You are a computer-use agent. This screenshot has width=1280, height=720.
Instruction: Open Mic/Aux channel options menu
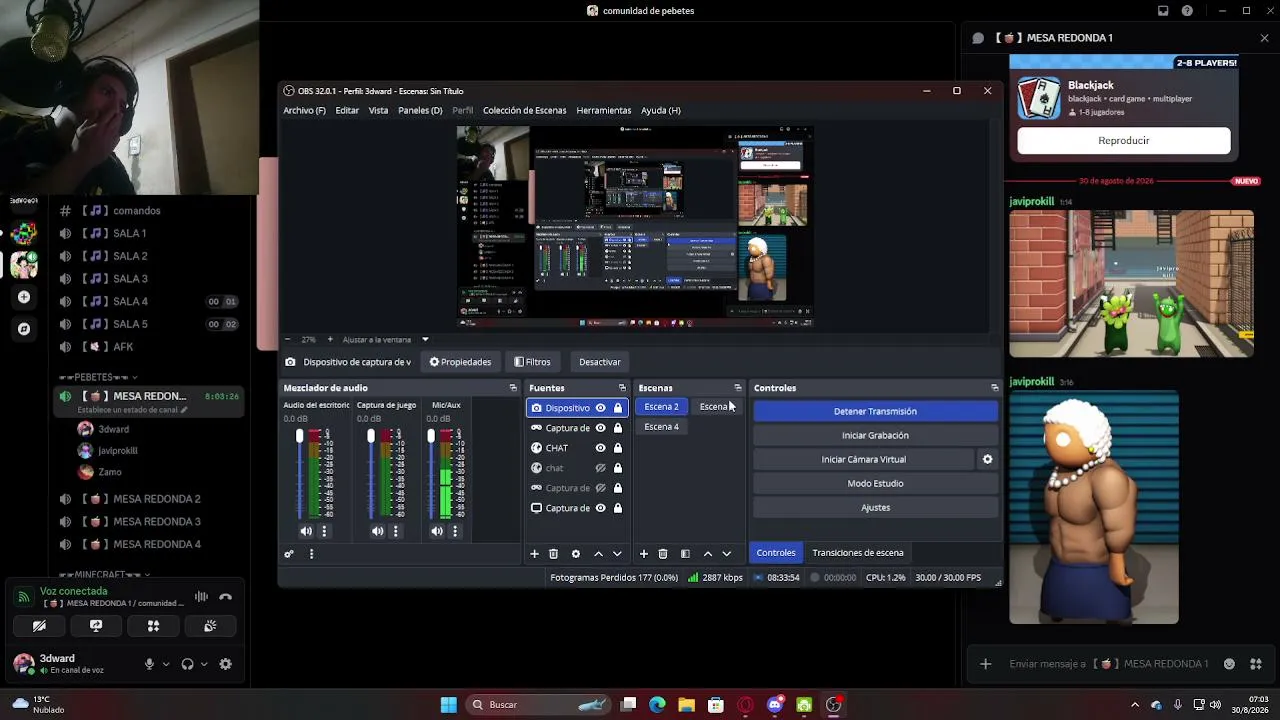[455, 531]
